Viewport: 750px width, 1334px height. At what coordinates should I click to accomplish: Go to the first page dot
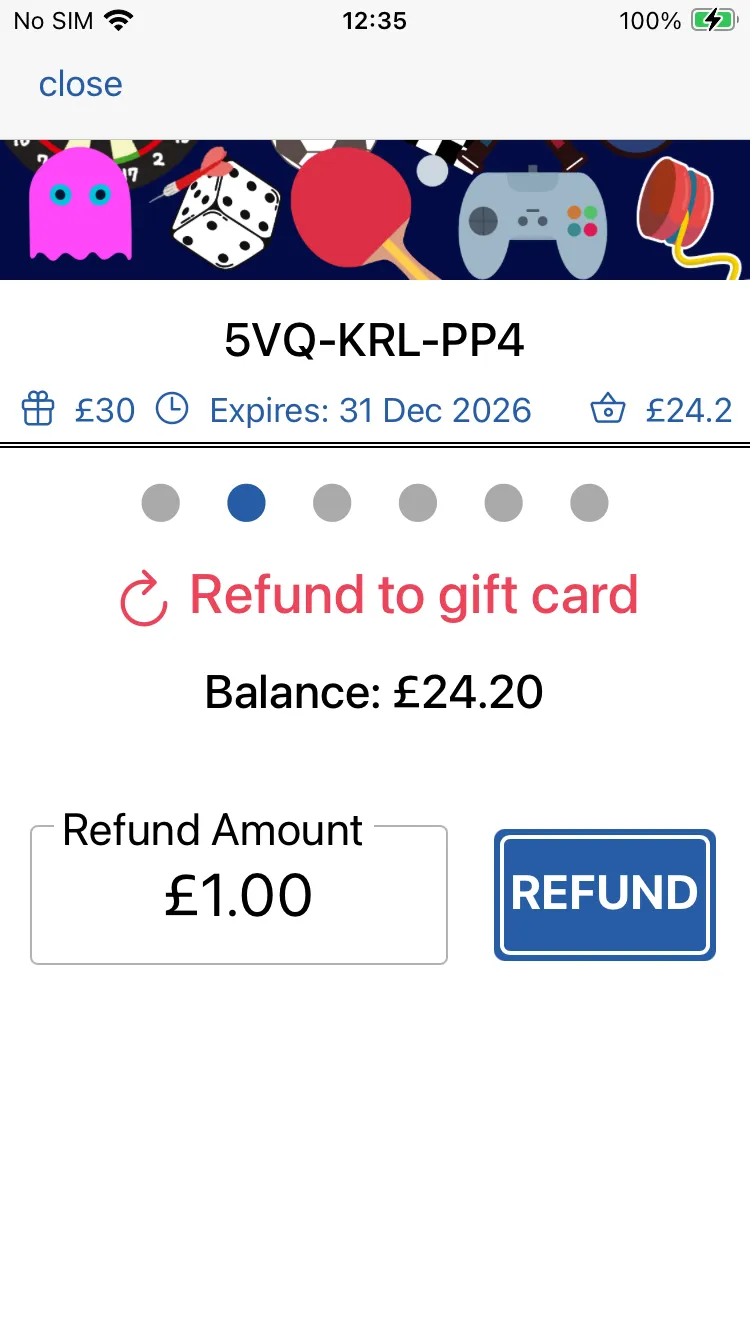[161, 502]
